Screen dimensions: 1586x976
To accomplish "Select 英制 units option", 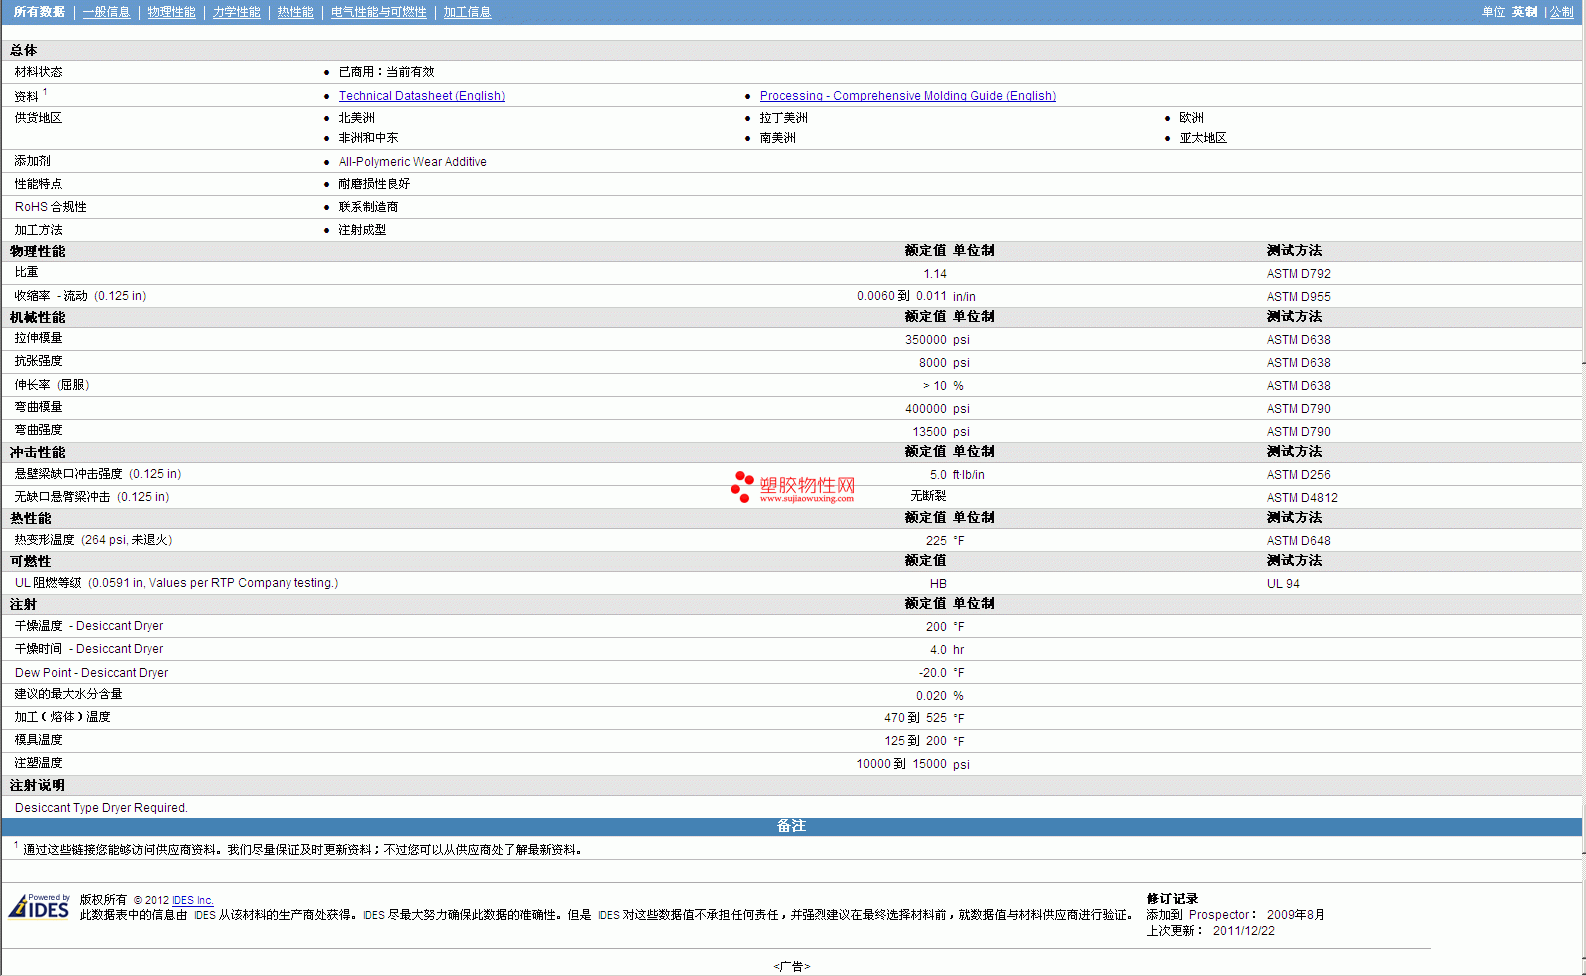I will click(1524, 12).
